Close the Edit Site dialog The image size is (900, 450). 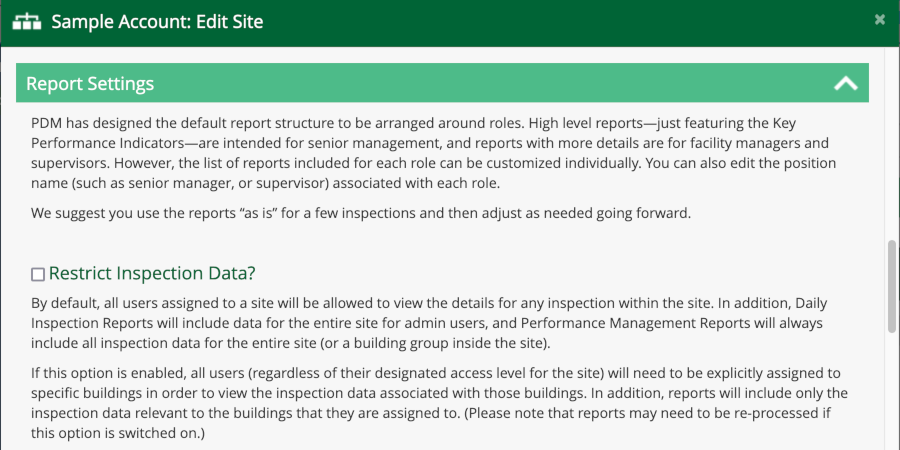tap(879, 19)
